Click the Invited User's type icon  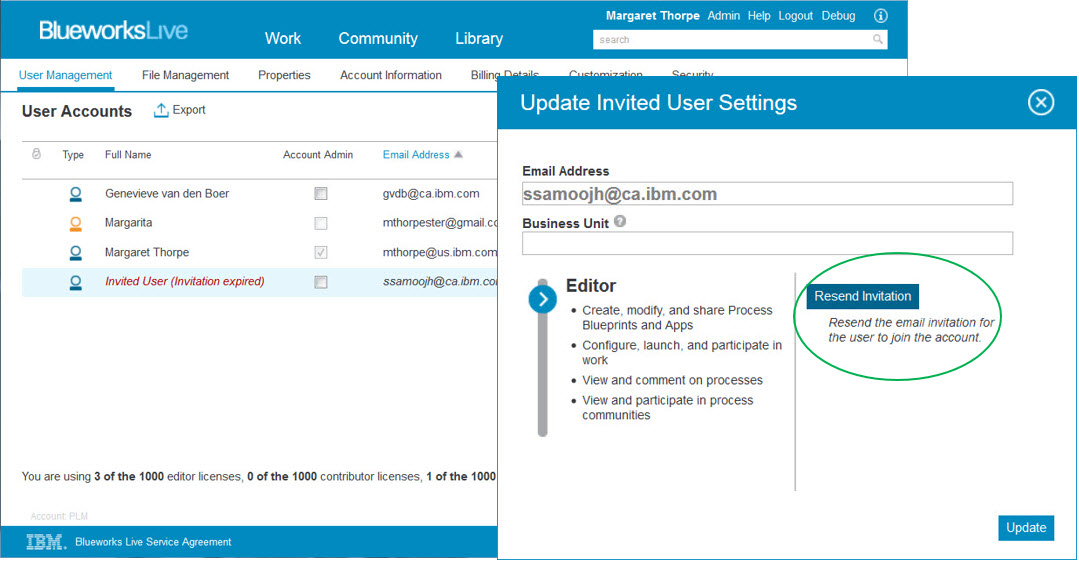pyautogui.click(x=76, y=282)
